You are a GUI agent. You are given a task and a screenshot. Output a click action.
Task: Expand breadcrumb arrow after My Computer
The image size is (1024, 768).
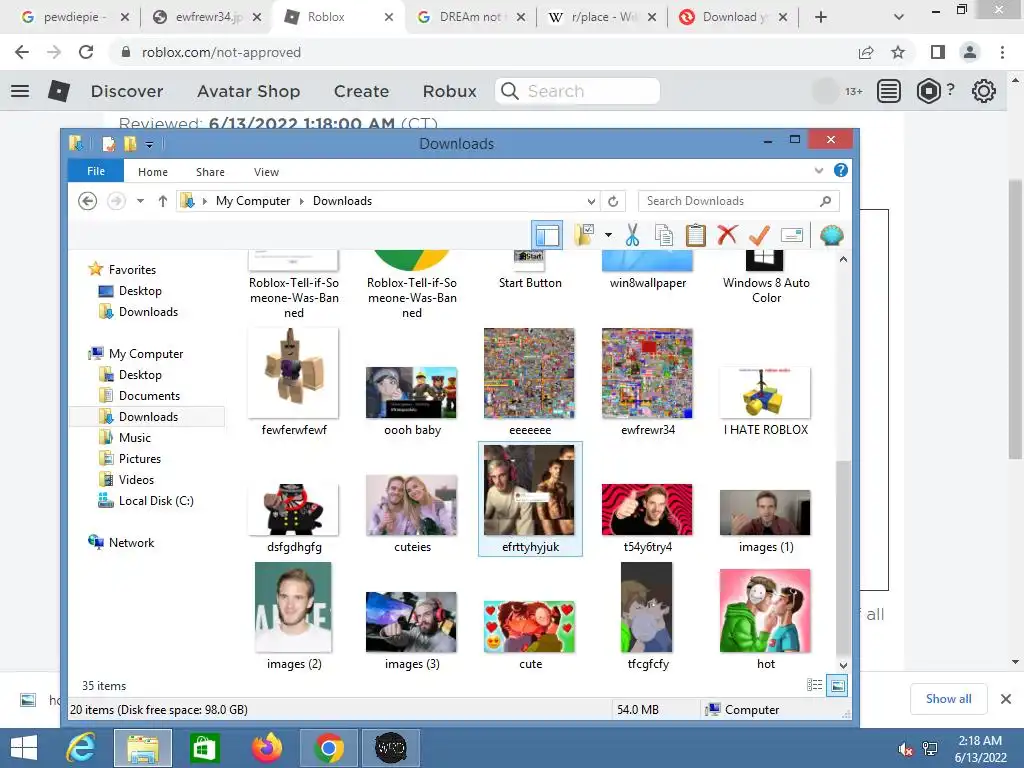[302, 201]
